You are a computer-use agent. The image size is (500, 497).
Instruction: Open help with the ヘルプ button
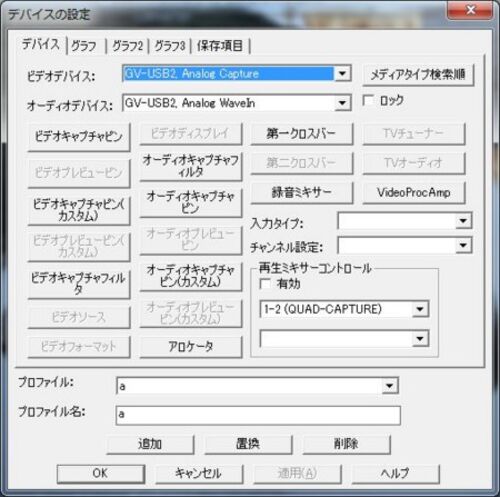tap(395, 473)
